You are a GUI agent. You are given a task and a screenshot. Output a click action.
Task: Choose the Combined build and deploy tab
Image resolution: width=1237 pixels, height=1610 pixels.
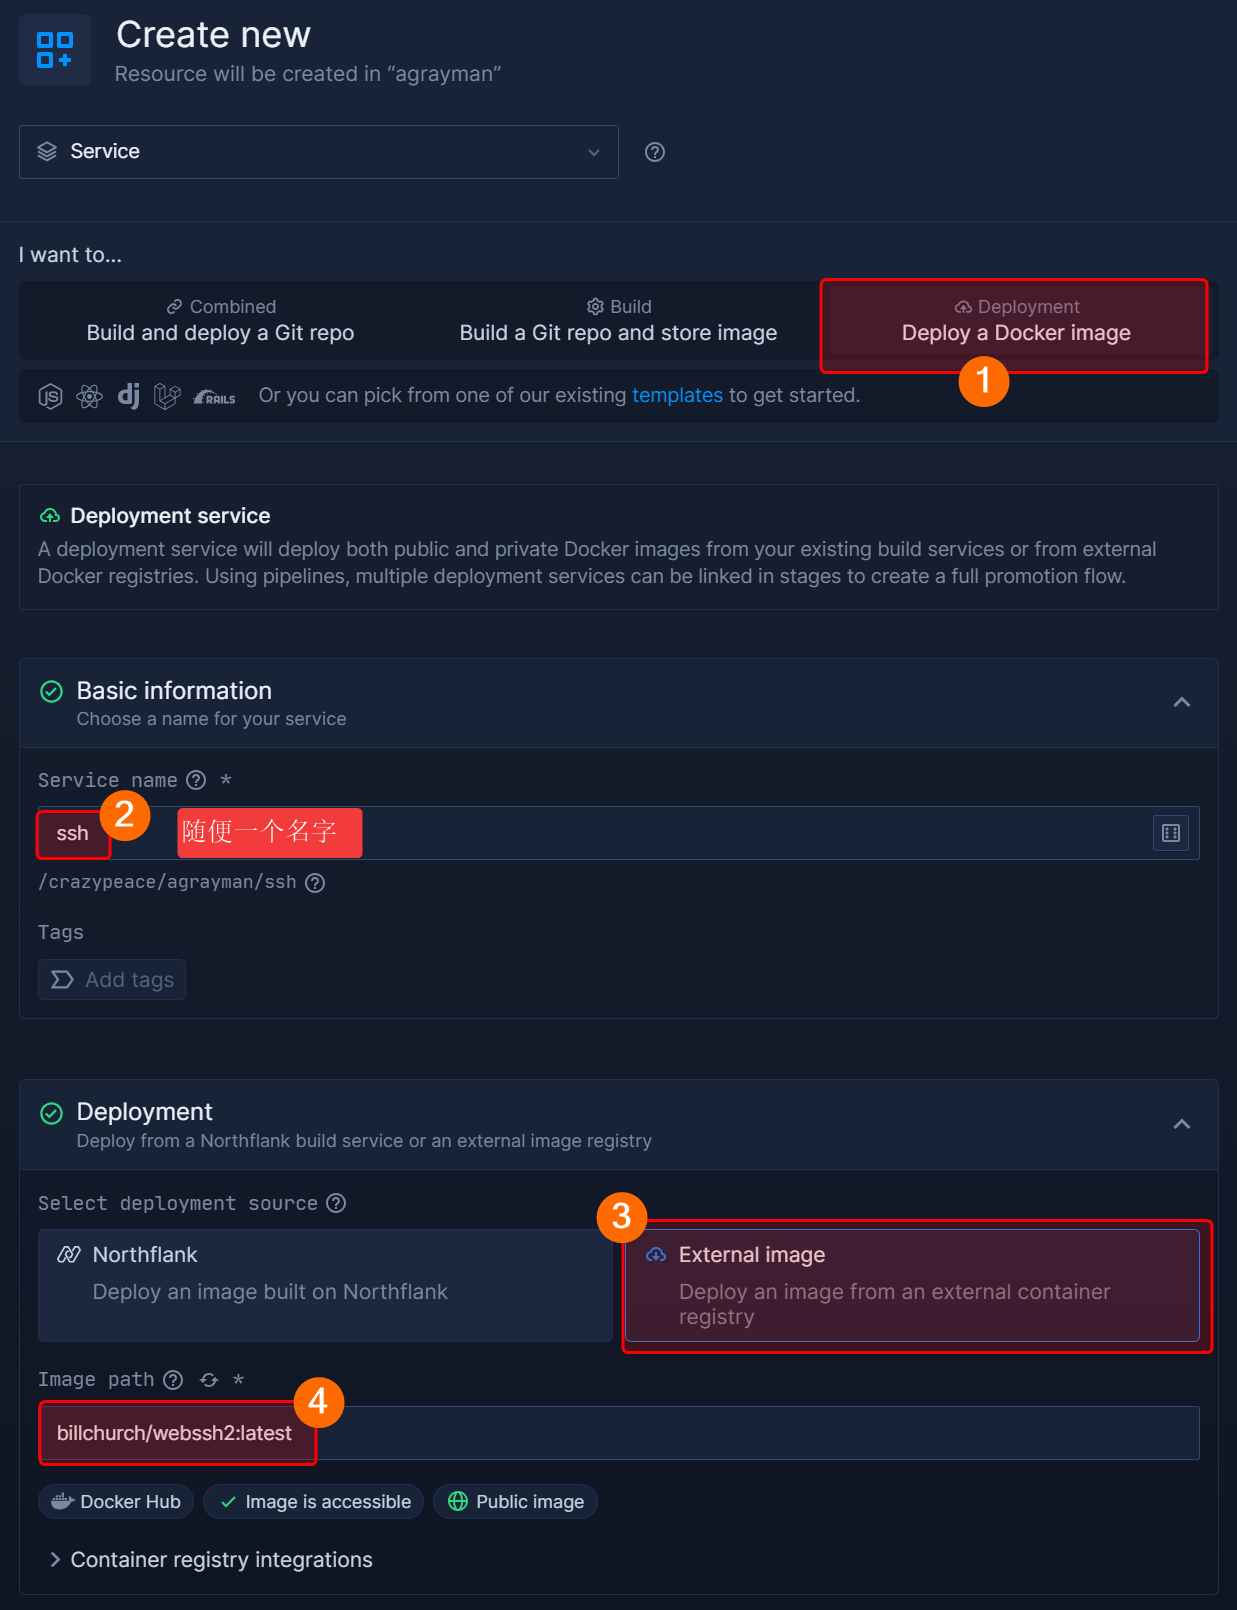click(x=220, y=320)
